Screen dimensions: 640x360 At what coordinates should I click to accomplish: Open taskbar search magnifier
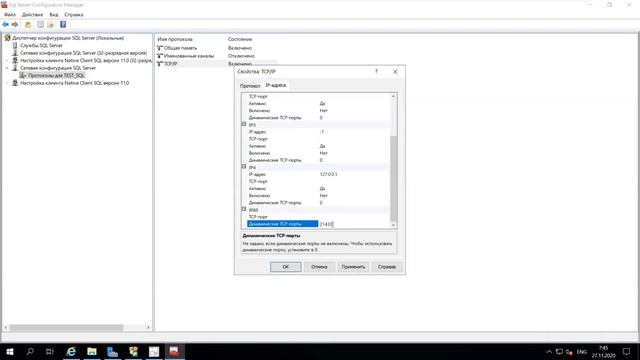pyautogui.click(x=30, y=351)
